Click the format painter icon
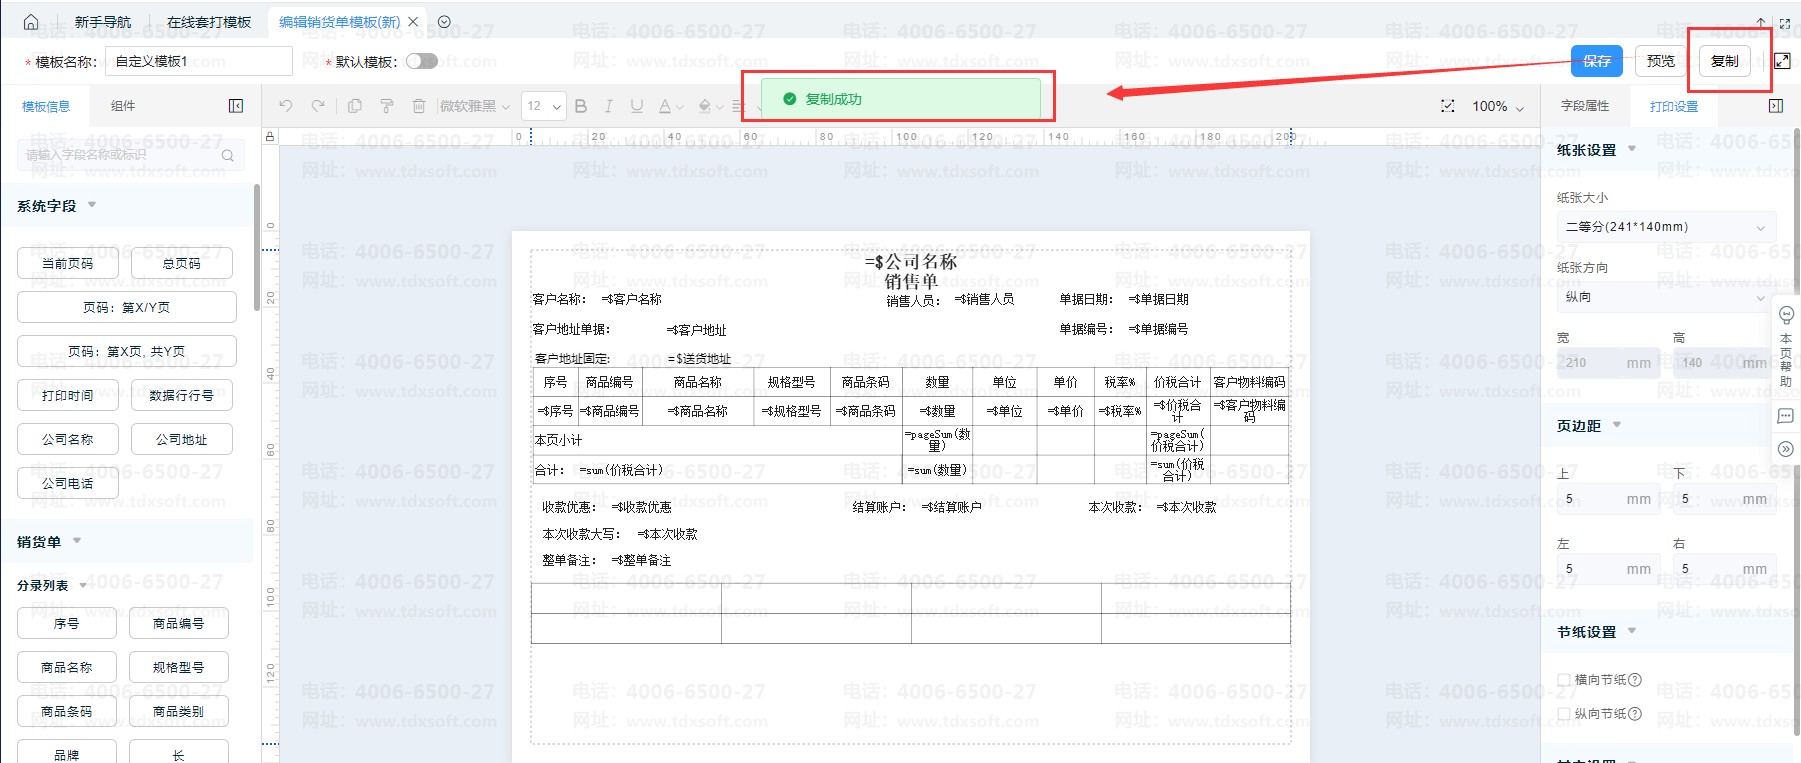Image resolution: width=1801 pixels, height=763 pixels. (x=387, y=106)
